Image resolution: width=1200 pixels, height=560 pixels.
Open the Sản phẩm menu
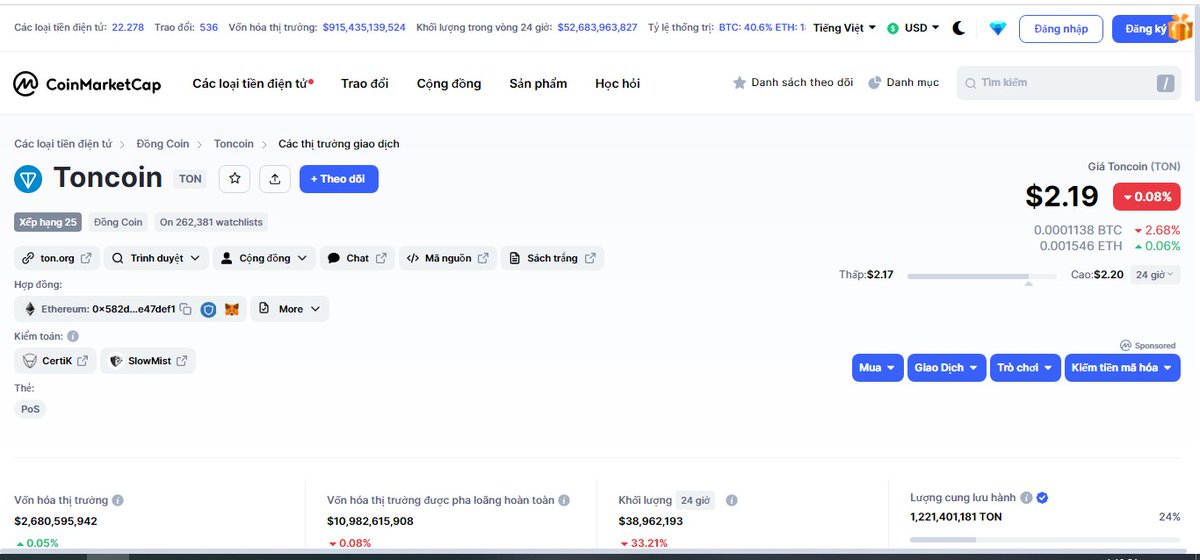pos(538,83)
